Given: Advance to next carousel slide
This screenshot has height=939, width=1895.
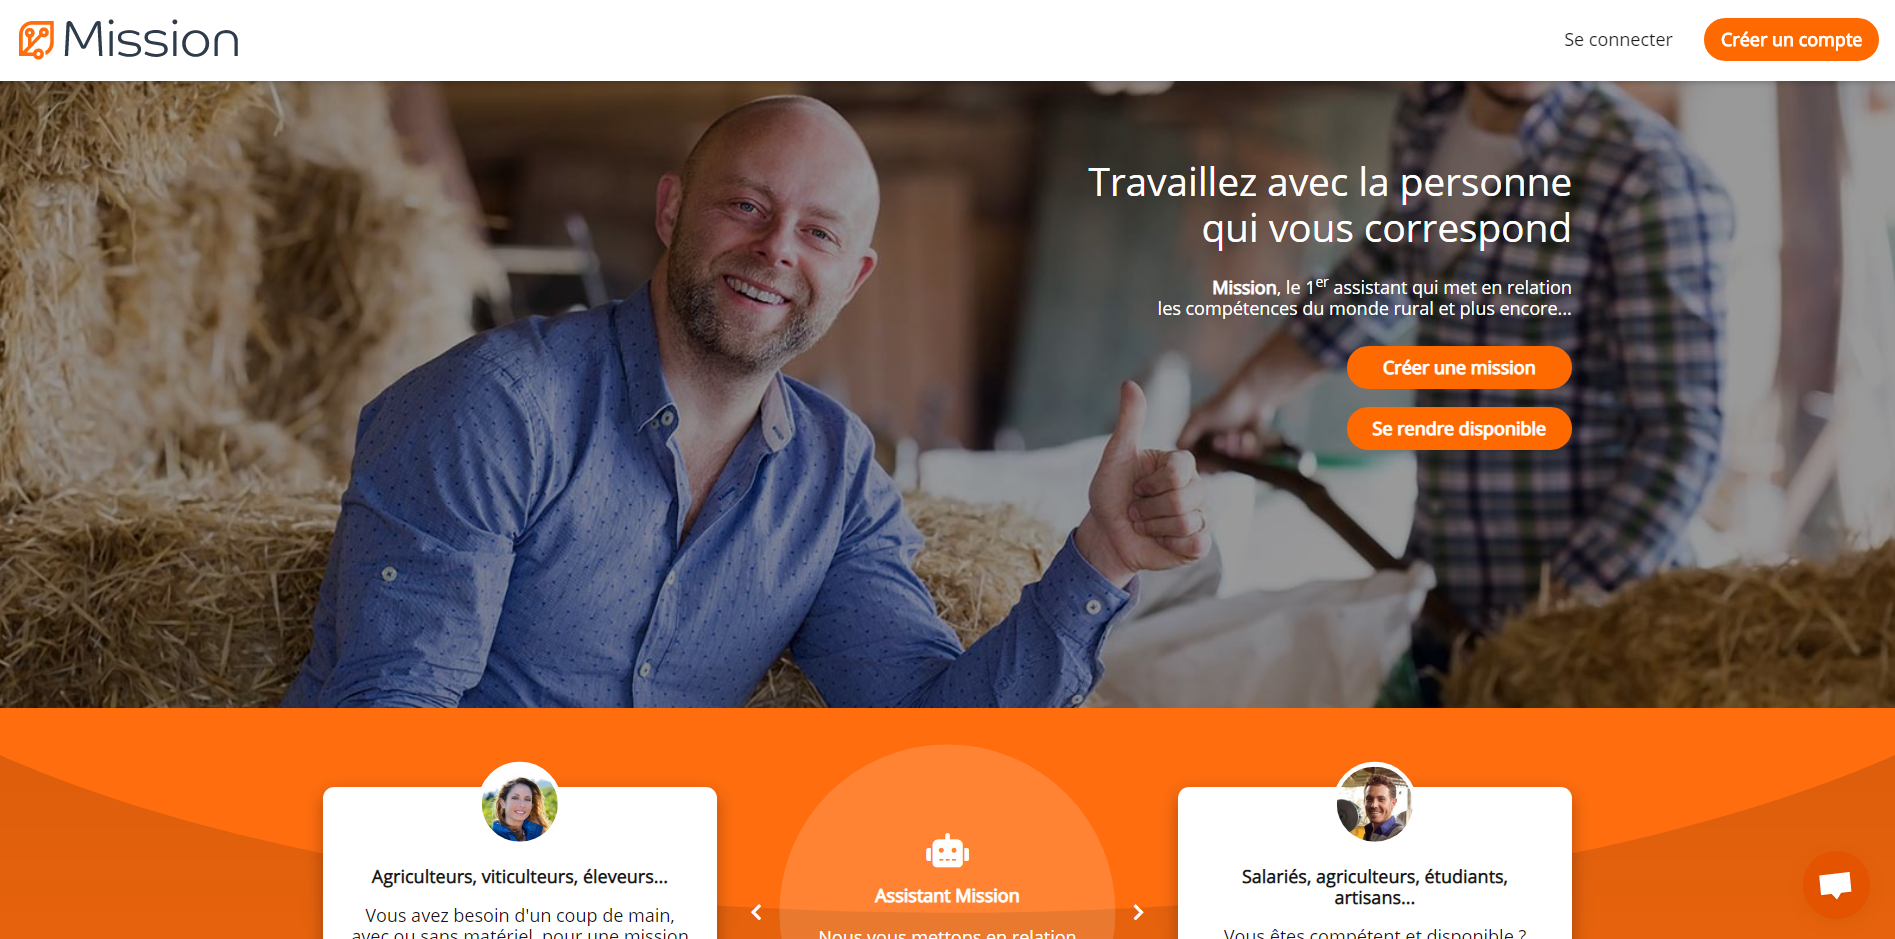Looking at the screenshot, I should (1138, 912).
